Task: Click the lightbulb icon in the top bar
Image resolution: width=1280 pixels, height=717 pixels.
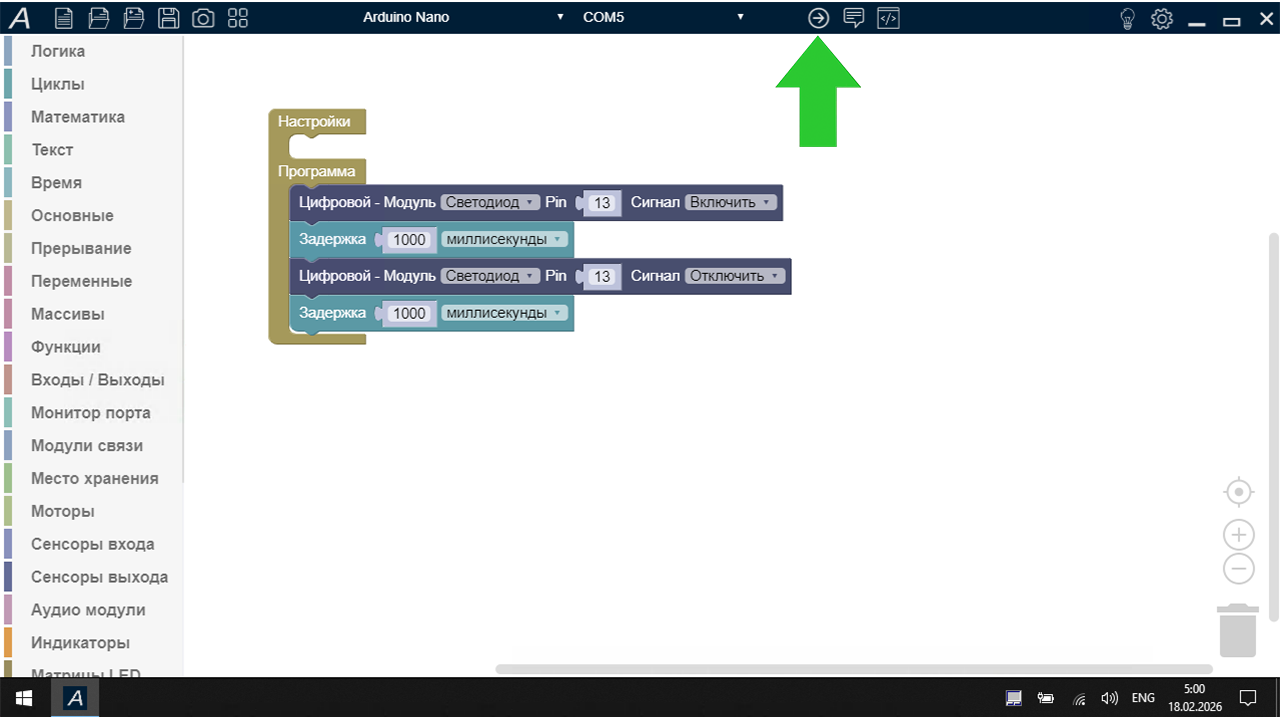Action: pos(1127,18)
